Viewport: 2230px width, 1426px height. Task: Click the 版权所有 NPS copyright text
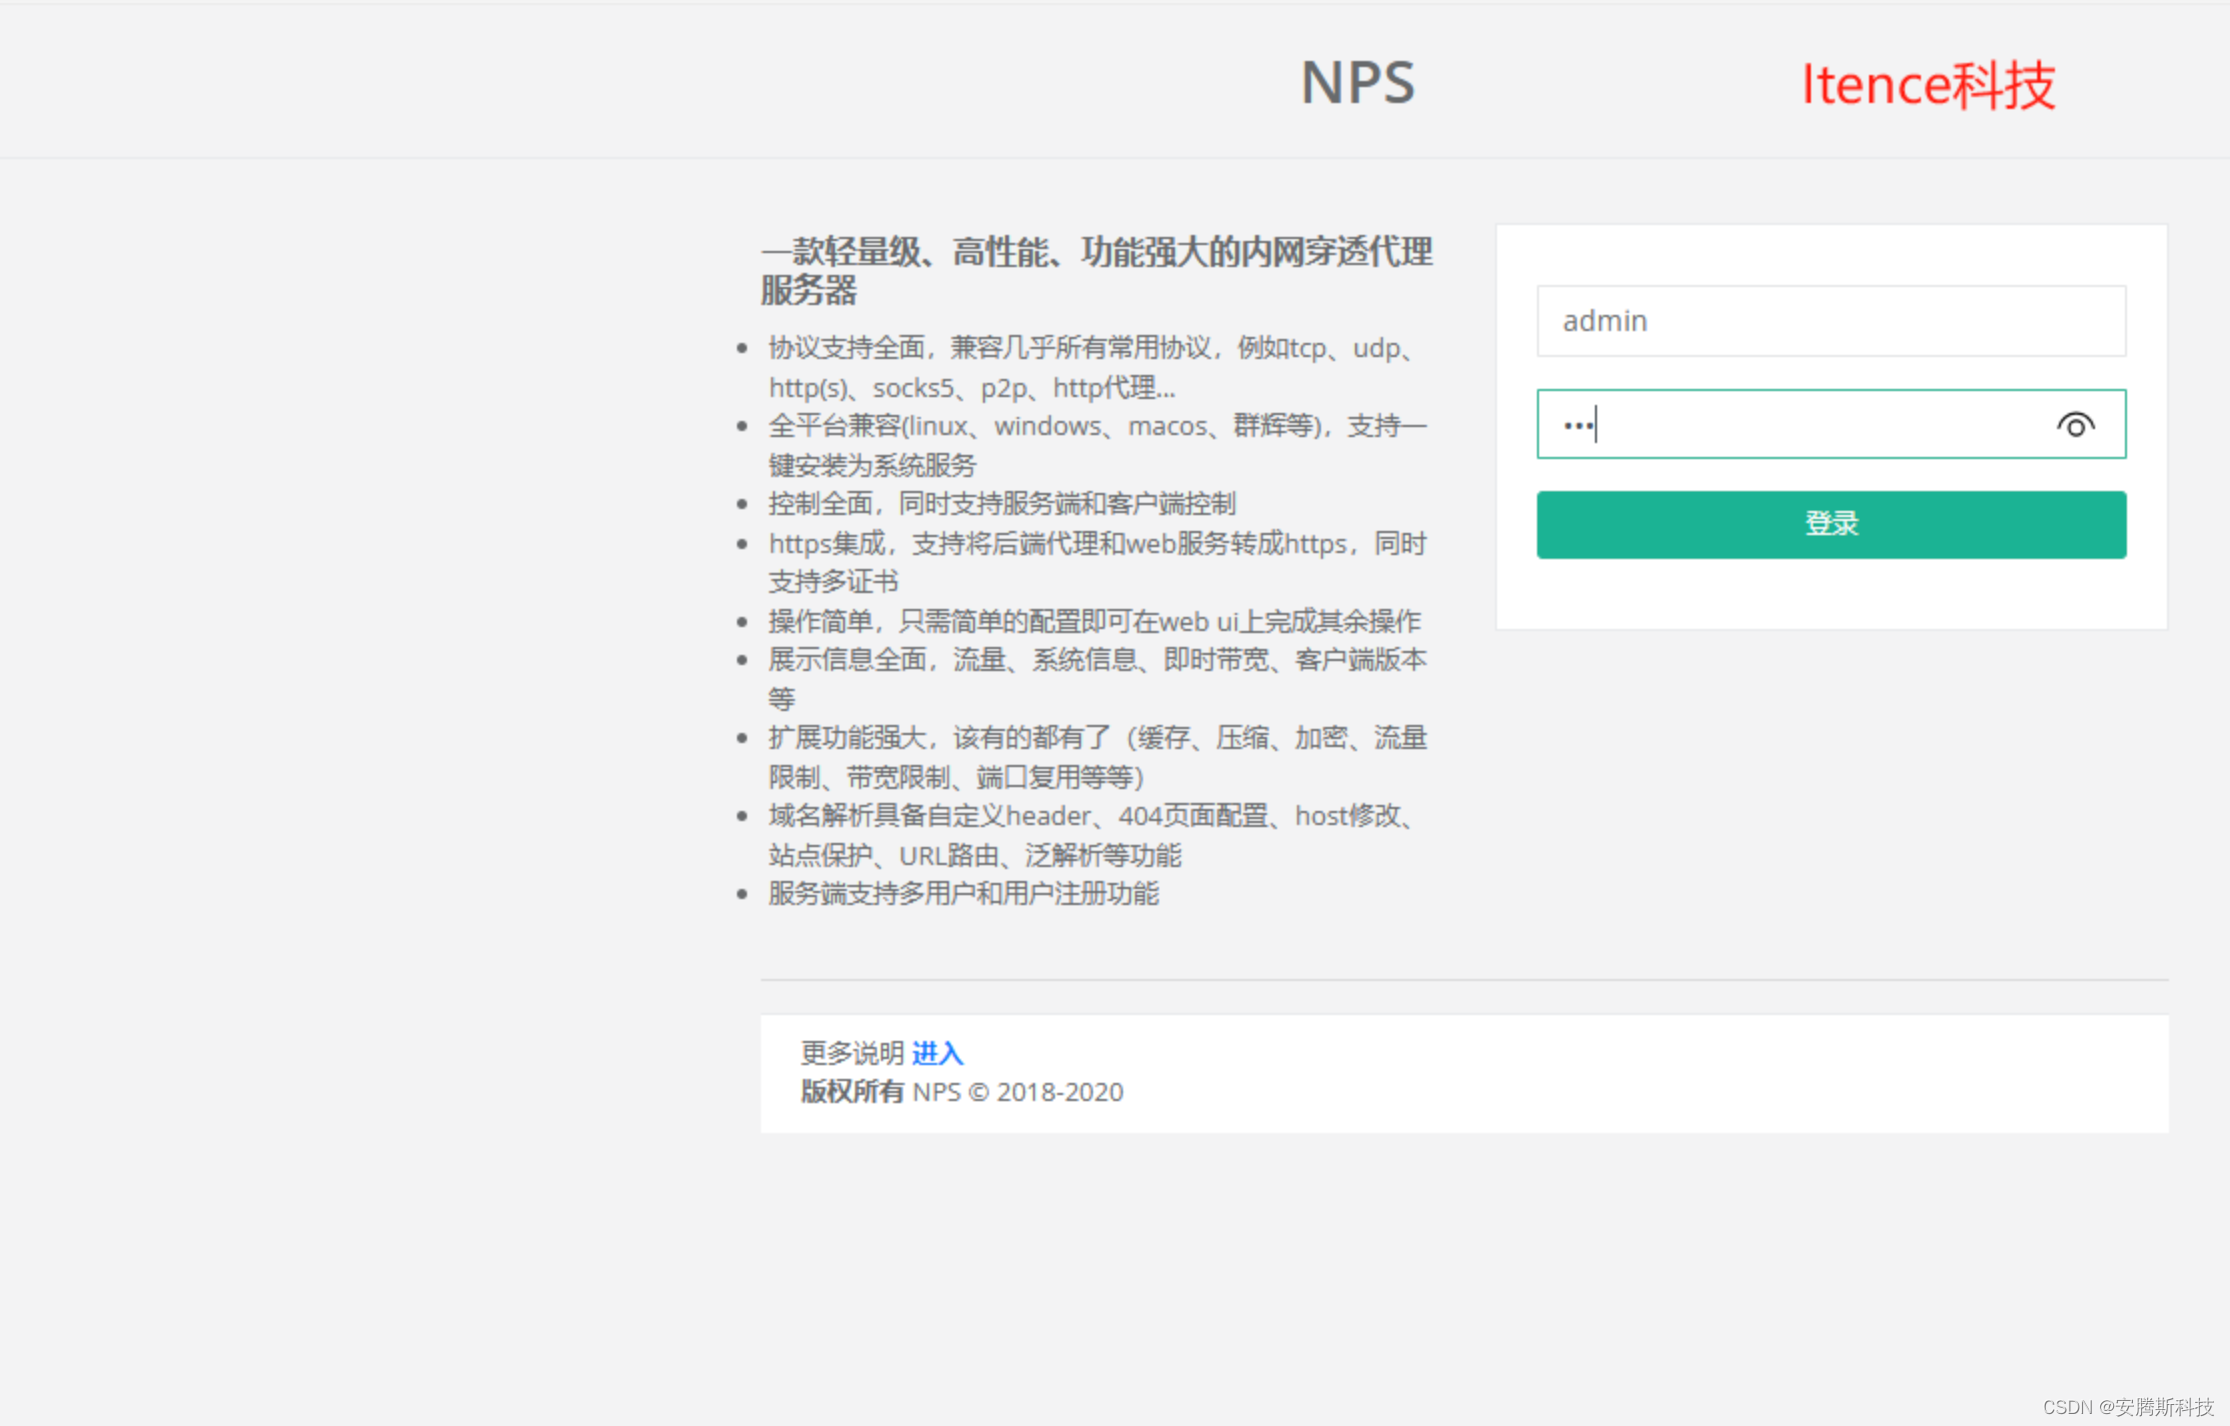pos(961,1092)
